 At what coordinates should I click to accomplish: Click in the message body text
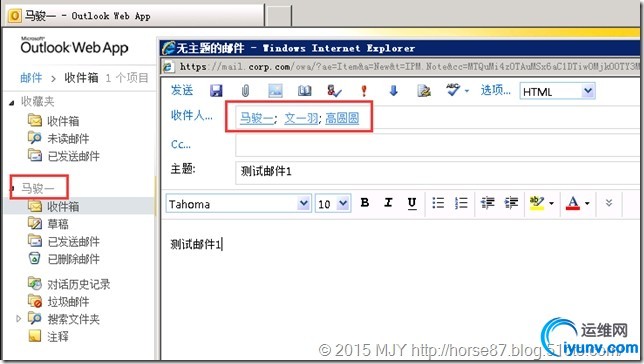[196, 245]
